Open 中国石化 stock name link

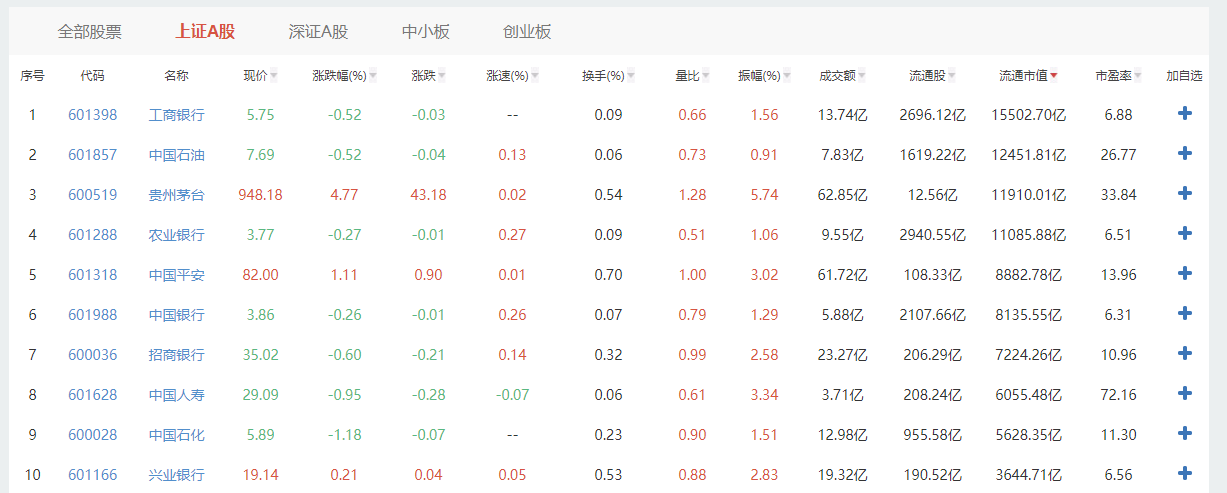176,435
